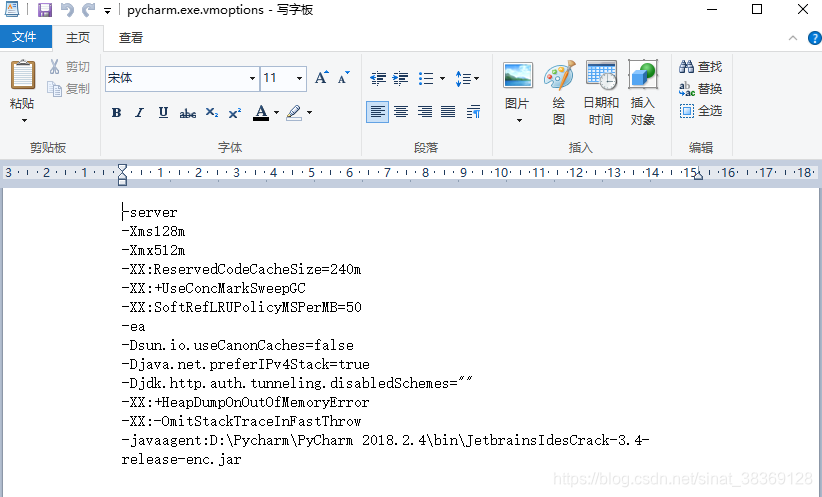Click the 粘贴 clipboard icon
This screenshot has width=822, height=497.
point(23,75)
